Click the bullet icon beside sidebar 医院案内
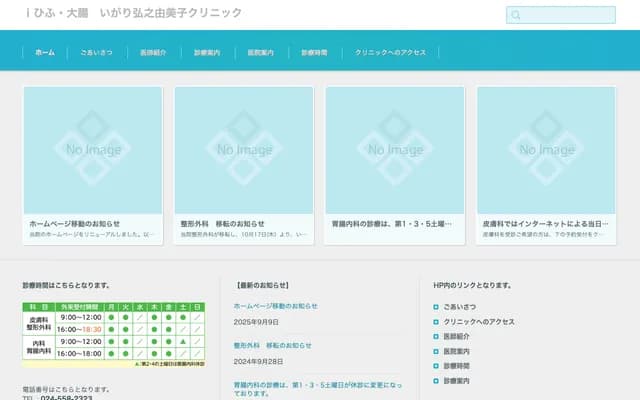The height and width of the screenshot is (400, 640). (436, 351)
